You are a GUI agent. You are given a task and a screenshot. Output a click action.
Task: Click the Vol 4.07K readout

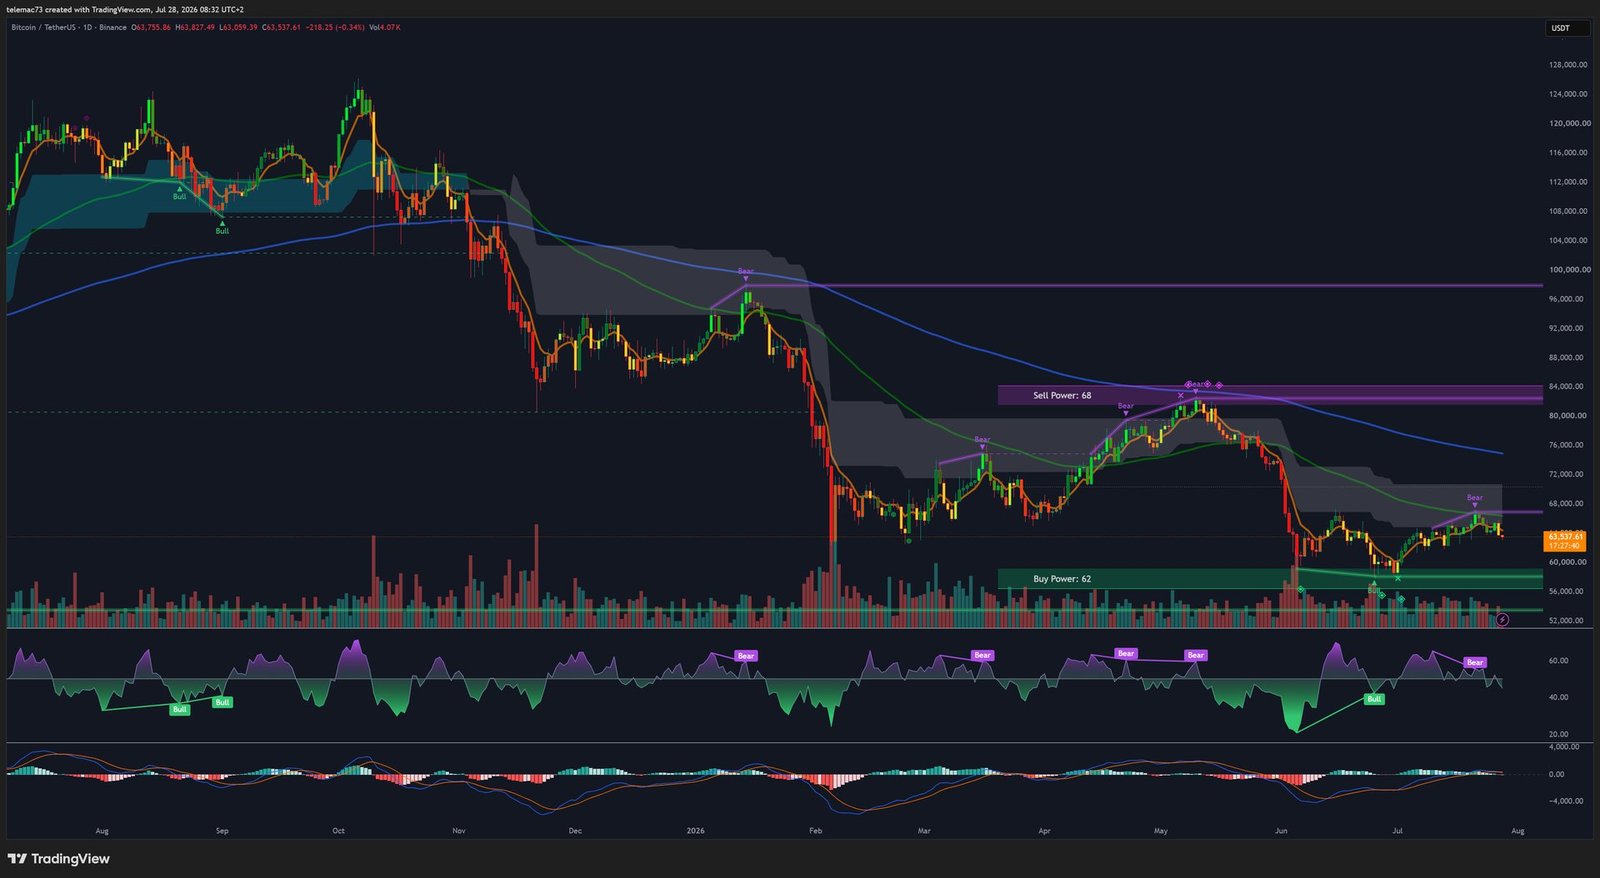point(385,27)
